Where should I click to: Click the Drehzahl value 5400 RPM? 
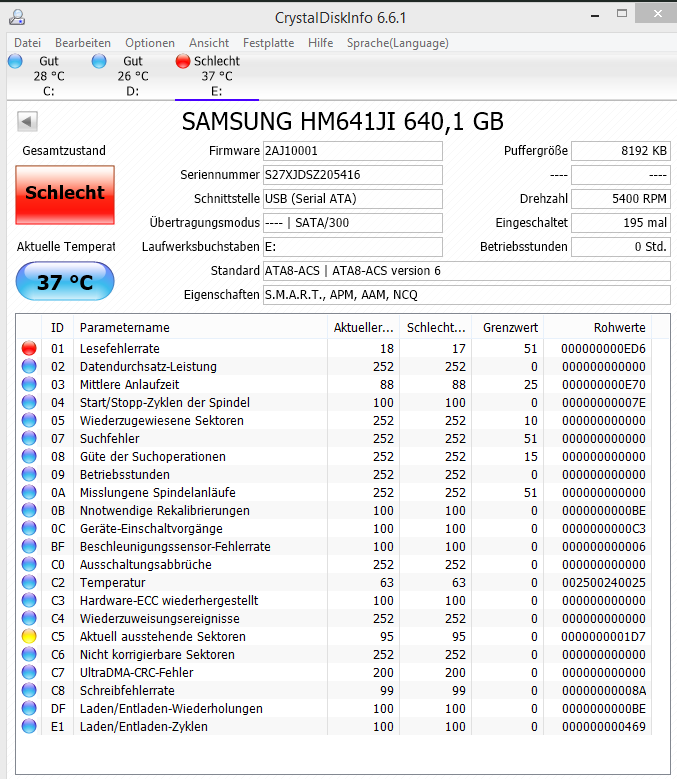click(621, 199)
